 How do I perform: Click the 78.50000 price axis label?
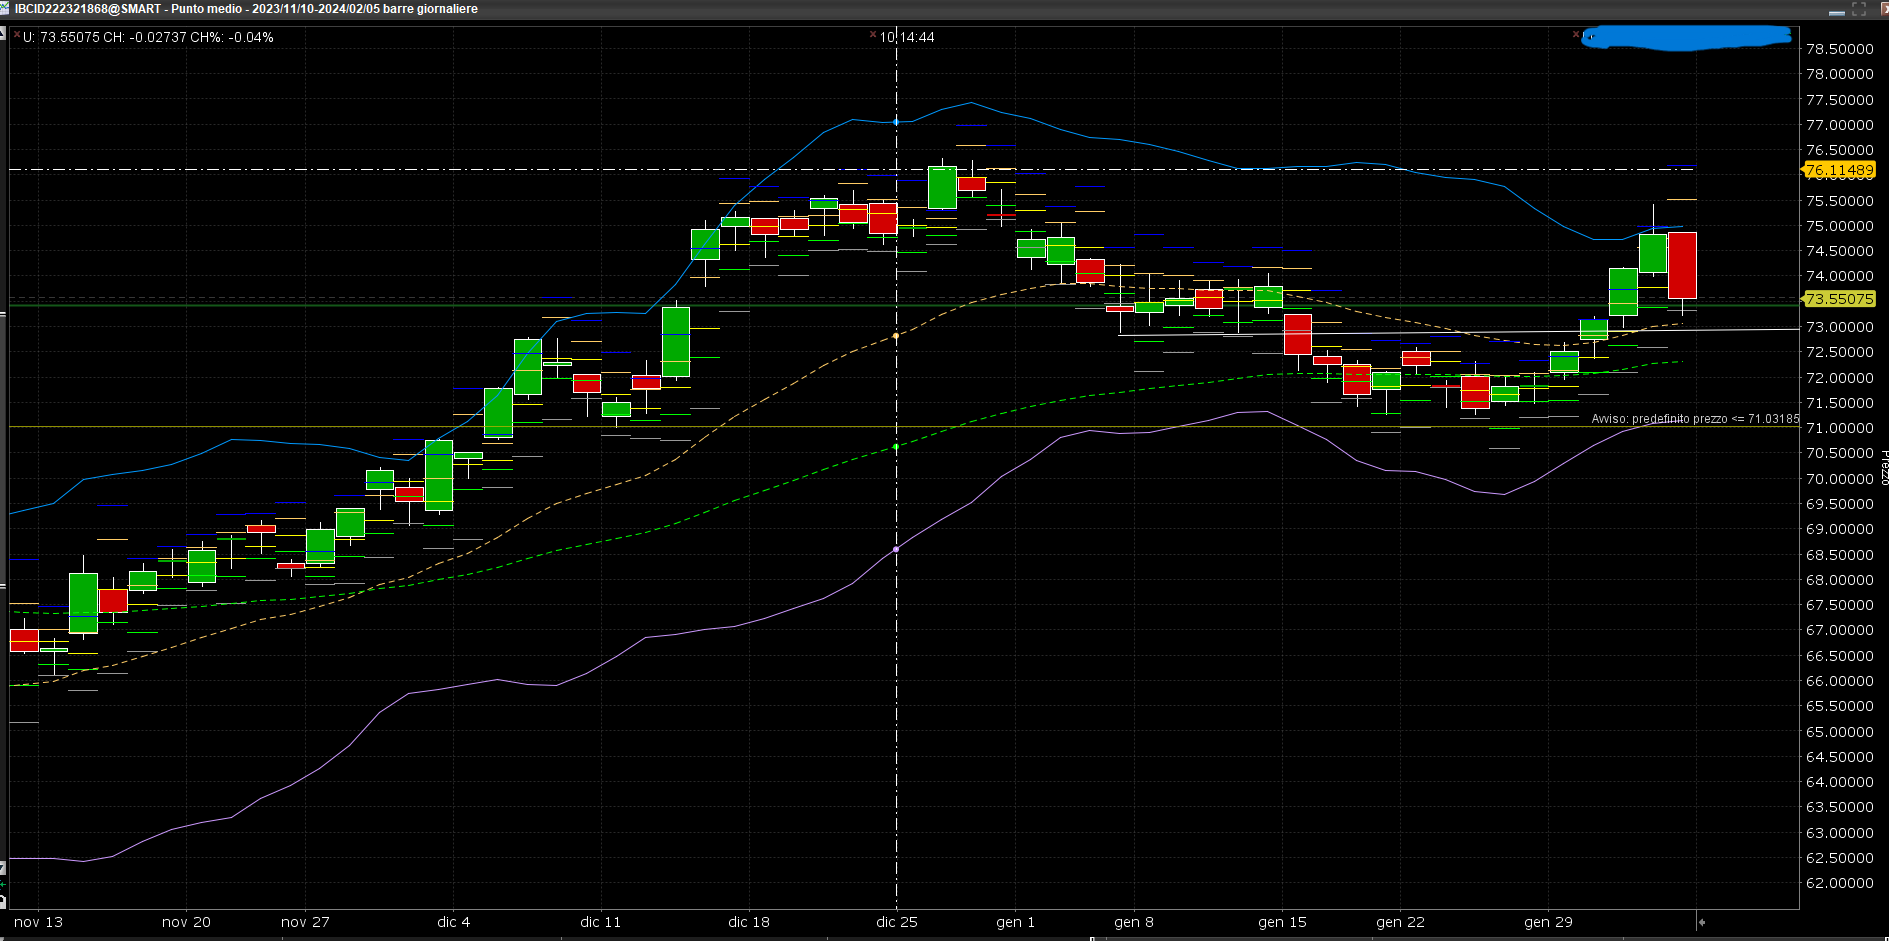[x=1839, y=49]
